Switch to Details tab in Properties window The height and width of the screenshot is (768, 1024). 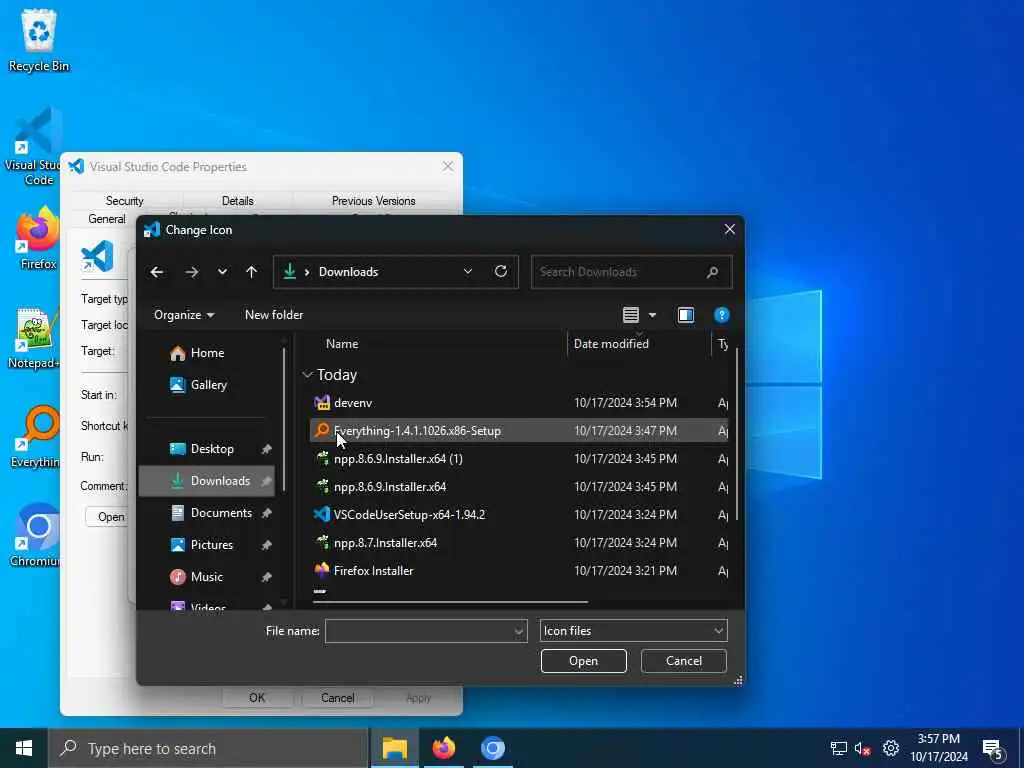coord(238,200)
